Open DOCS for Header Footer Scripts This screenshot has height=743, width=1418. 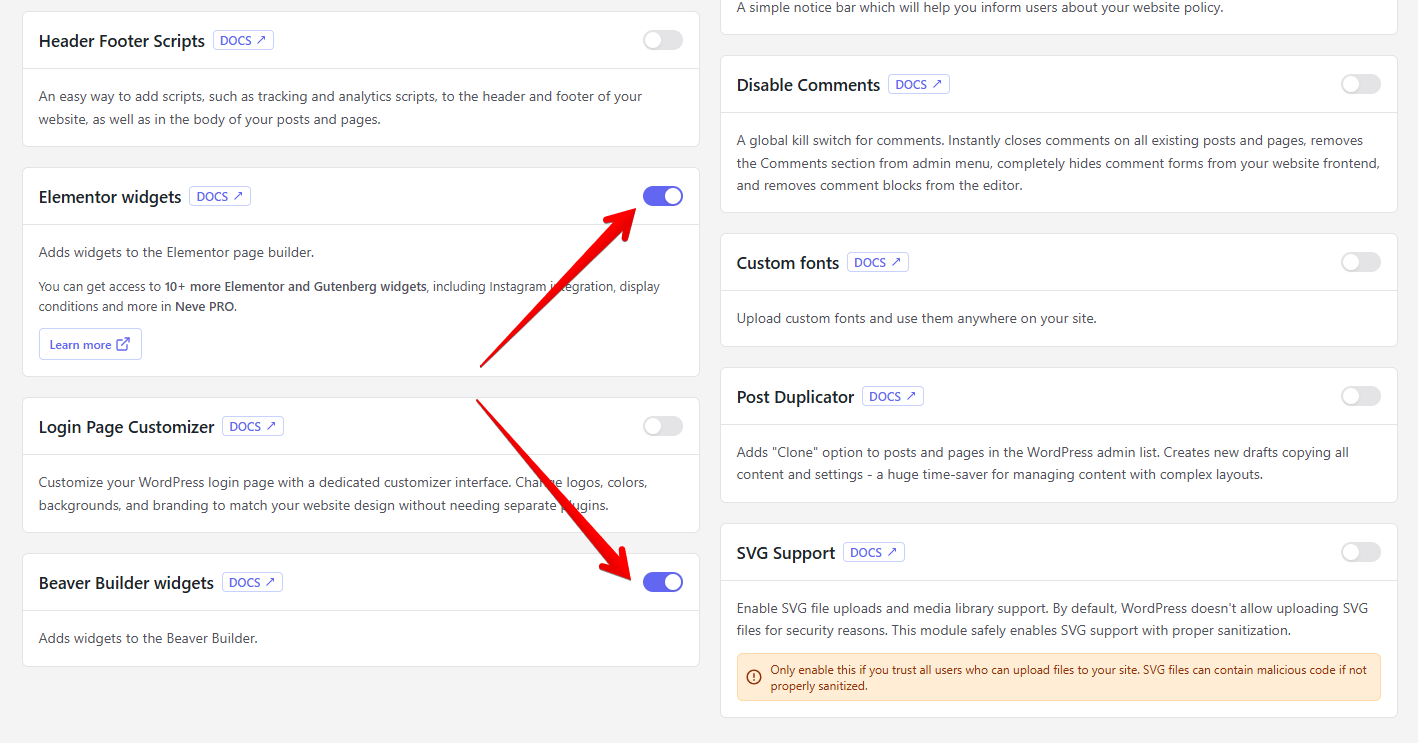[243, 41]
